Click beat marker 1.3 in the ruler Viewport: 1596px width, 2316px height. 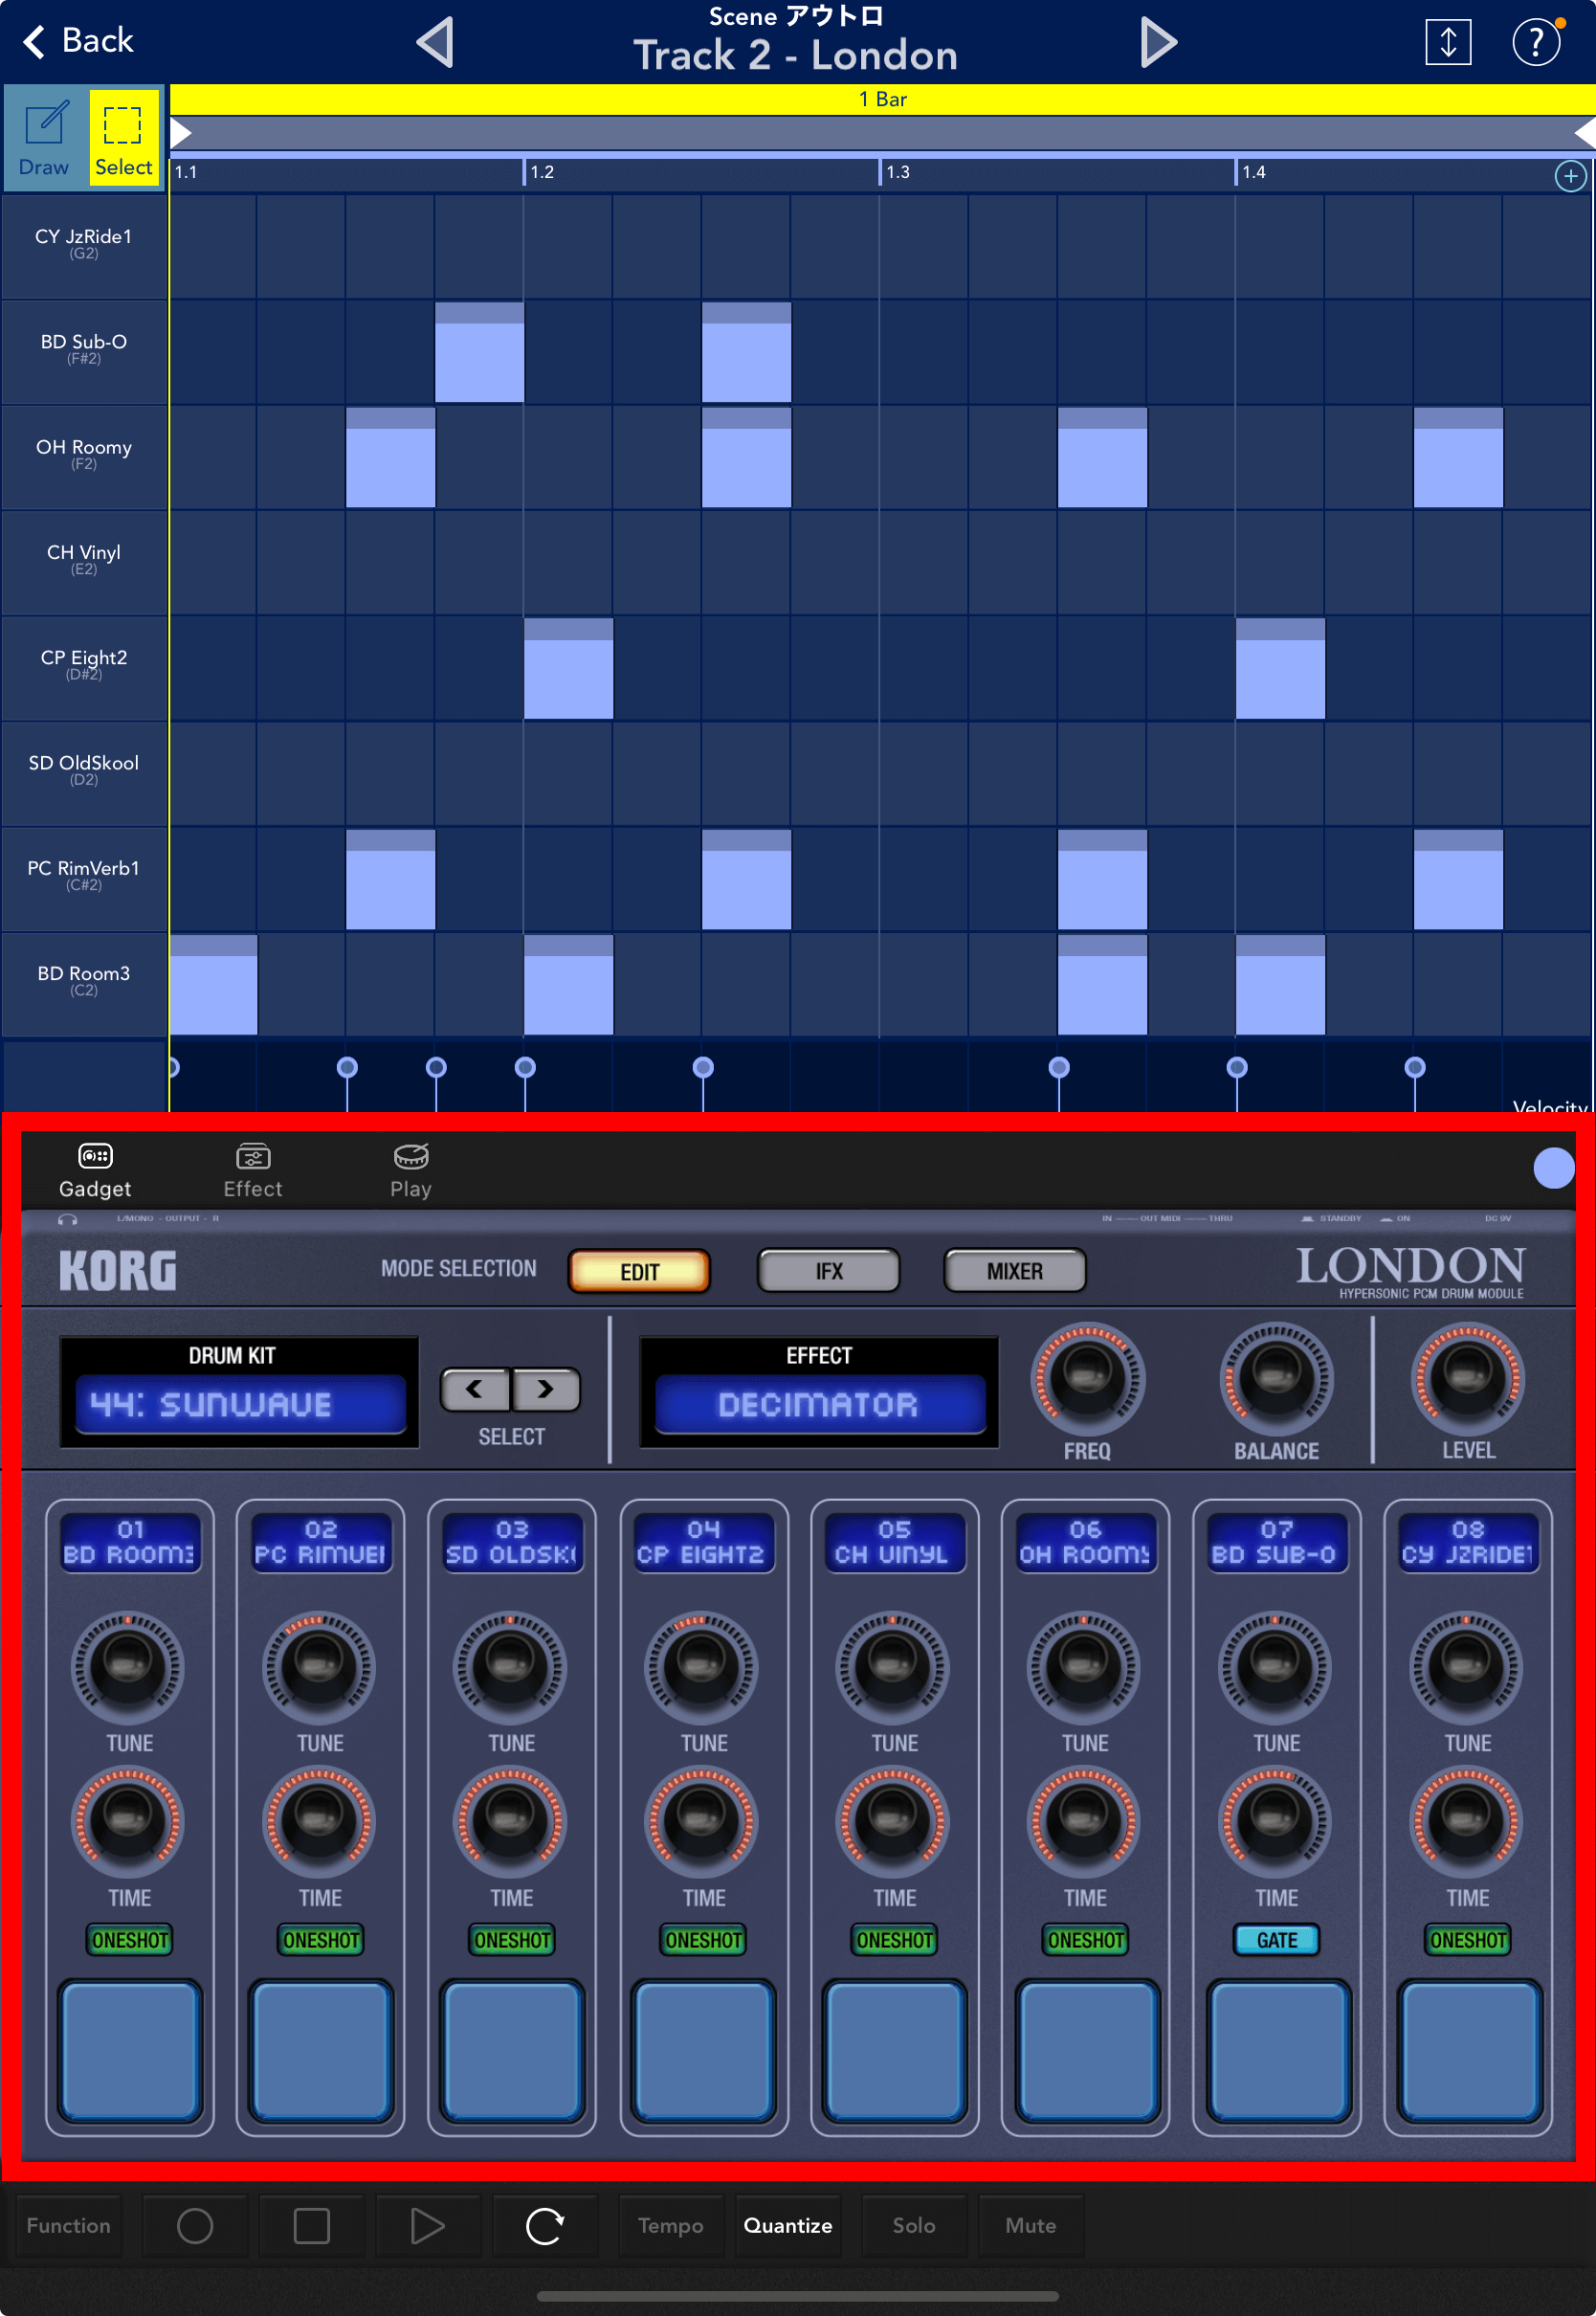coord(897,172)
